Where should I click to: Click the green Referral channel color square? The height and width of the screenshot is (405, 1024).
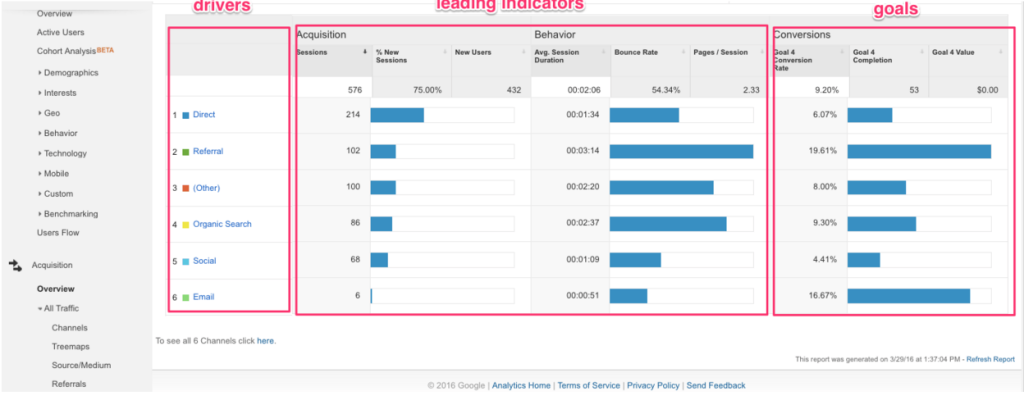[x=185, y=152]
